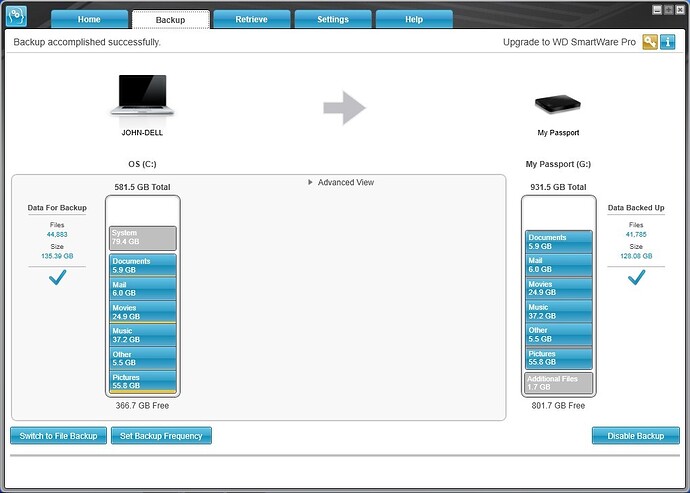Select the My Passport drive icon
This screenshot has height=493, width=690.
point(558,104)
